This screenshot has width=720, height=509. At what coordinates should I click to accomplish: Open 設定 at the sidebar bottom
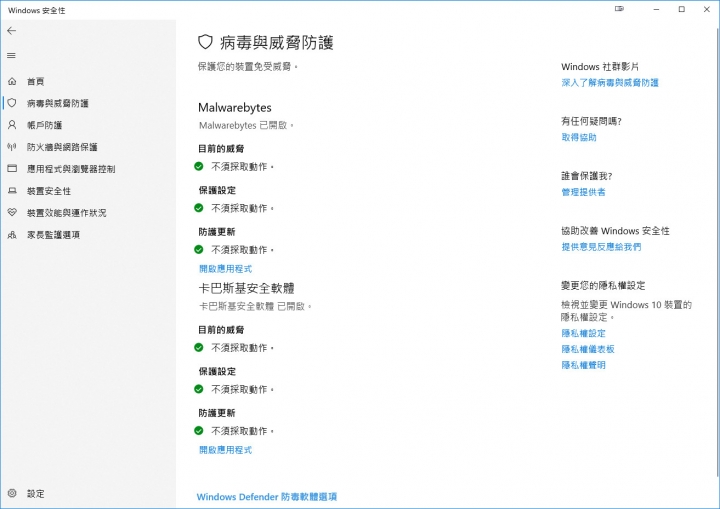[x=35, y=494]
